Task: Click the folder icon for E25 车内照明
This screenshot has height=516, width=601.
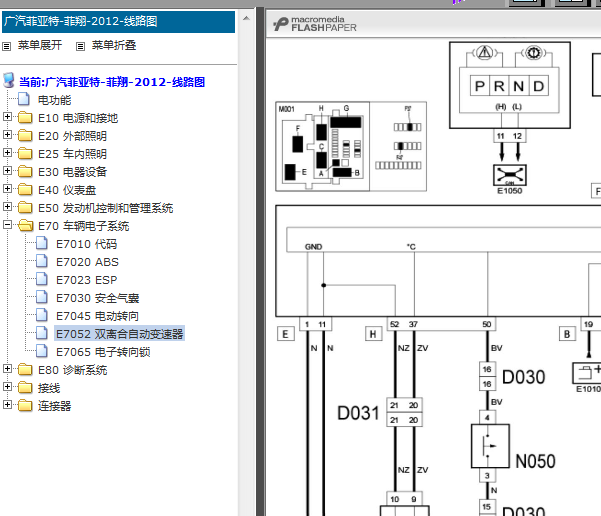Action: (x=25, y=153)
